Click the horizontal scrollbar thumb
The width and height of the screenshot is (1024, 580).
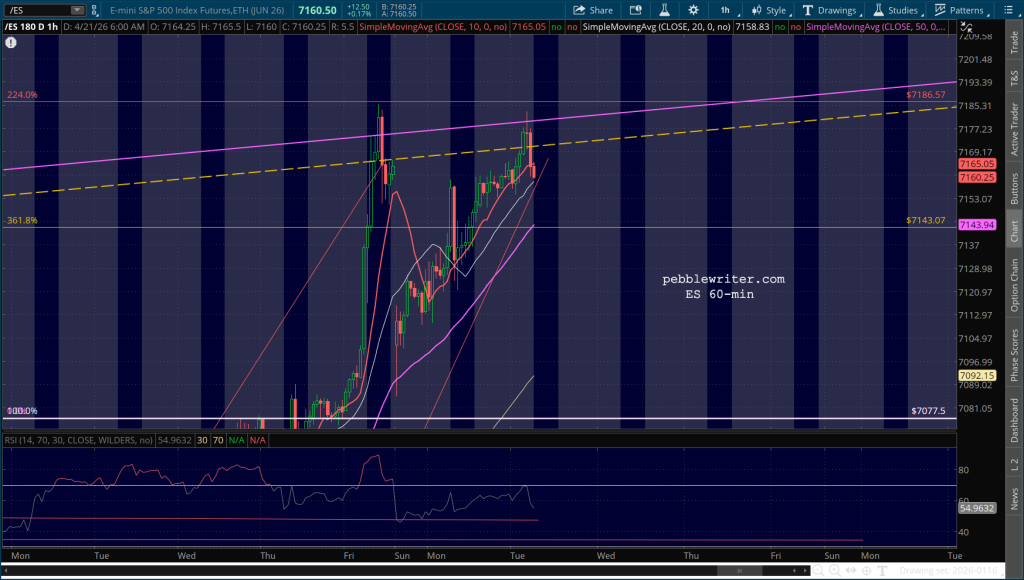(x=740, y=571)
